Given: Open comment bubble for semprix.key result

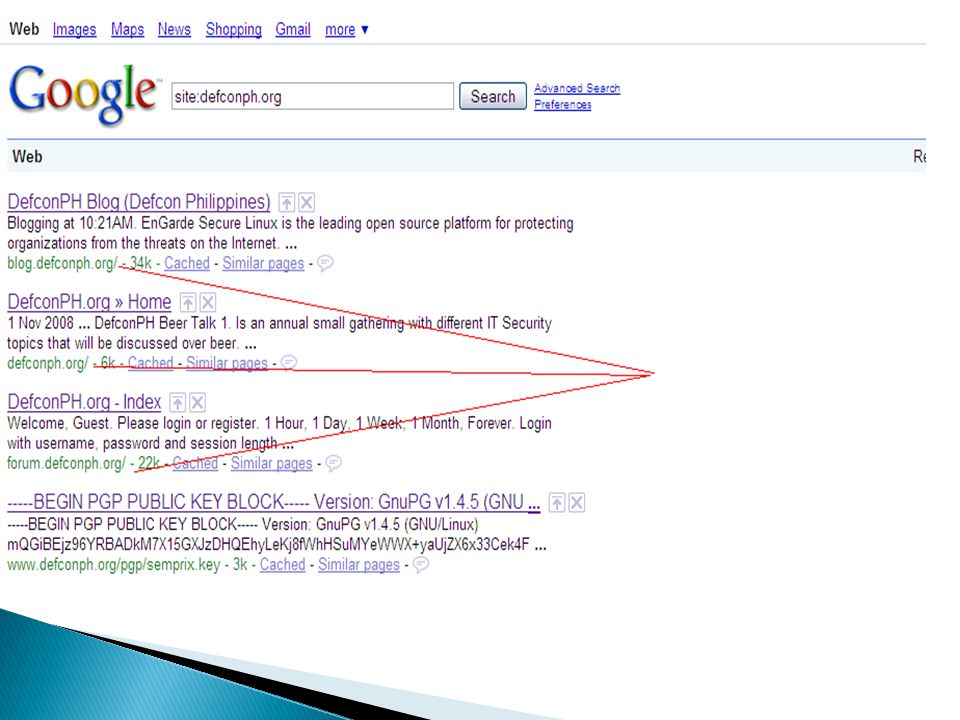Looking at the screenshot, I should 421,564.
